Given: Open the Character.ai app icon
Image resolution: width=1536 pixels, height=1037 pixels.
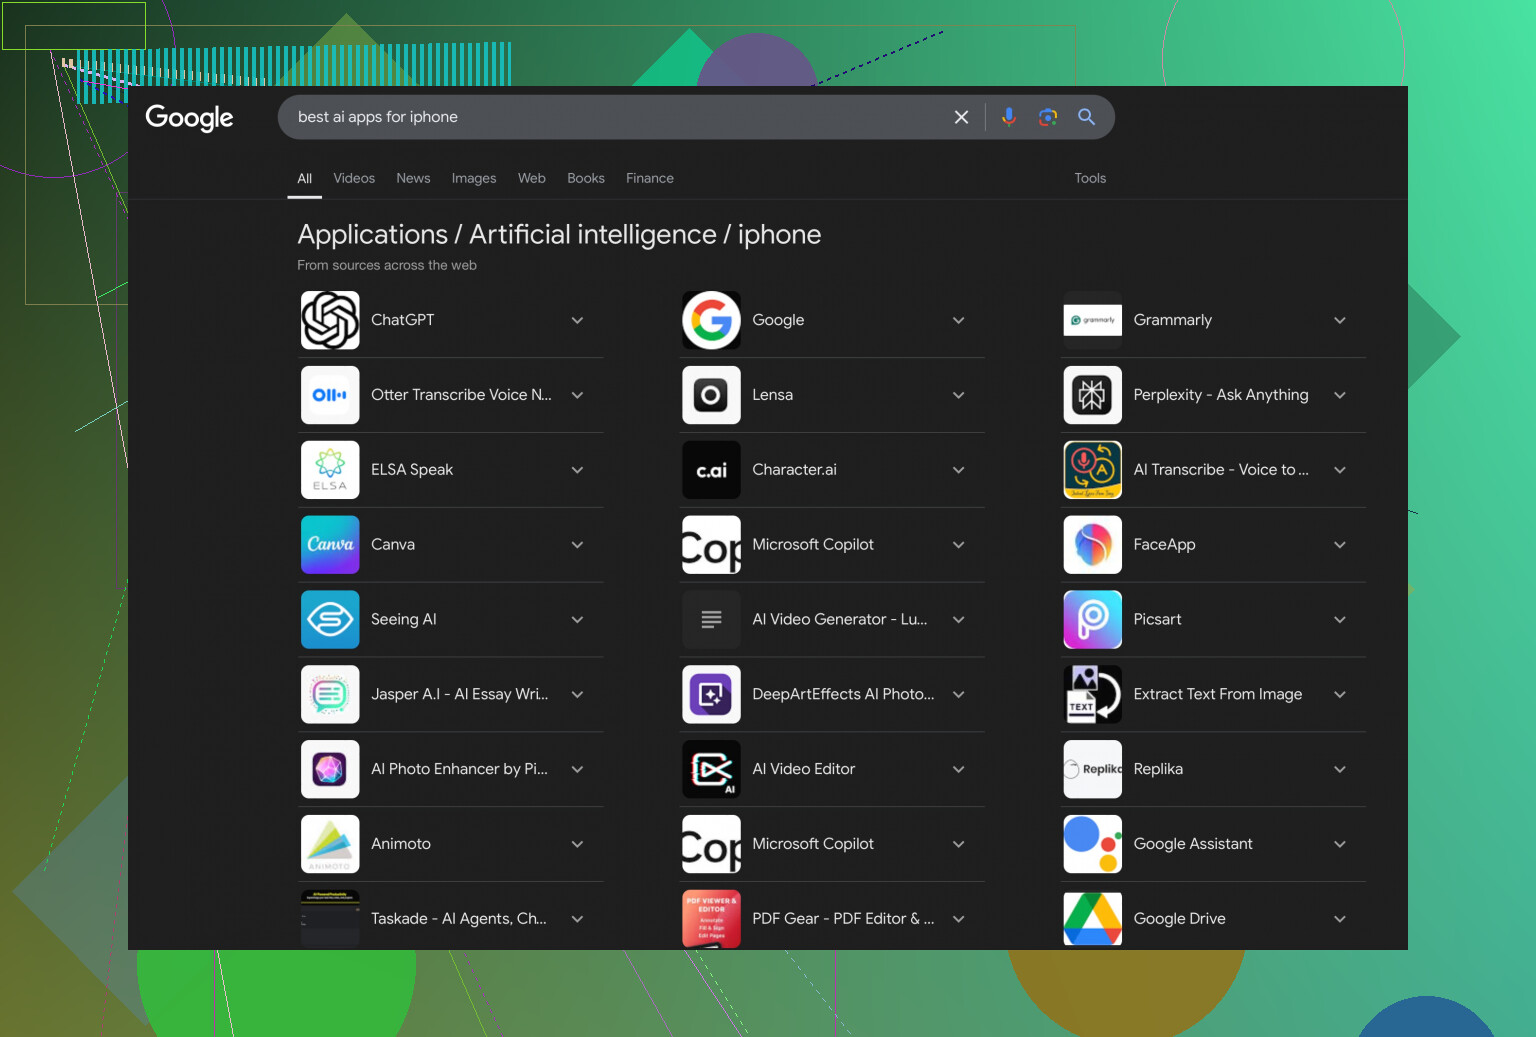Looking at the screenshot, I should (711, 470).
